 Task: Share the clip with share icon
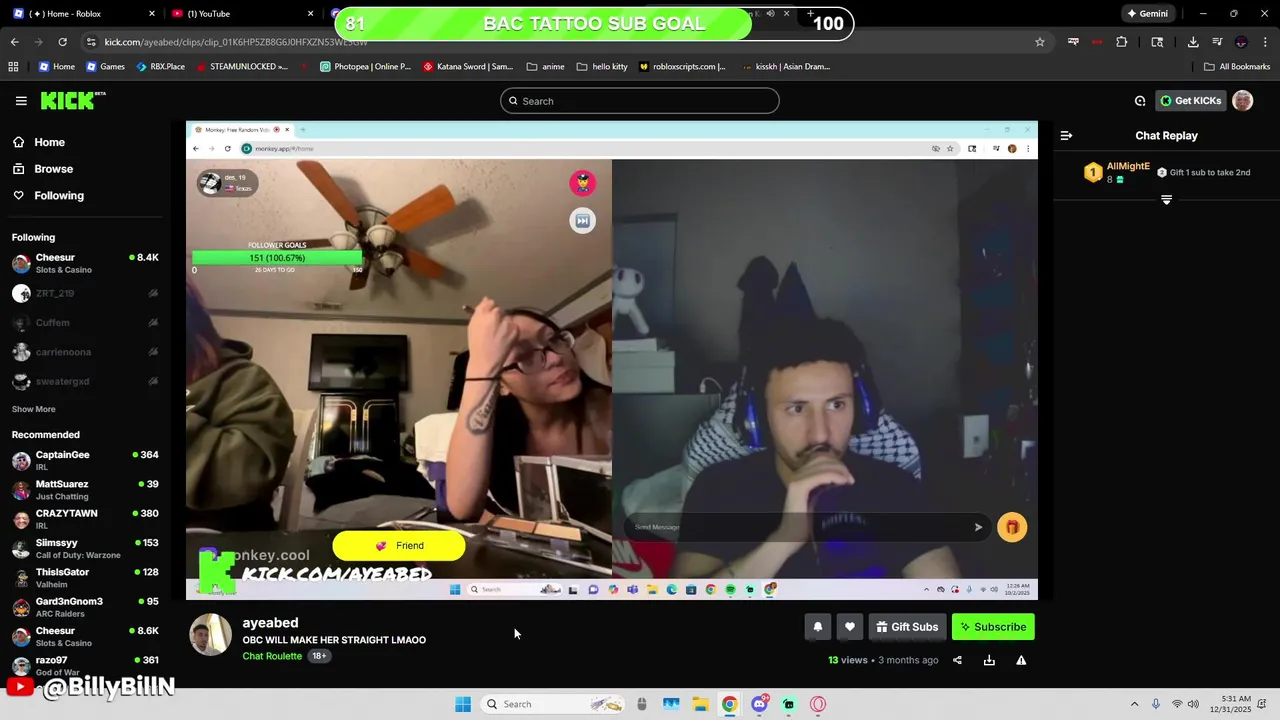pos(957,660)
